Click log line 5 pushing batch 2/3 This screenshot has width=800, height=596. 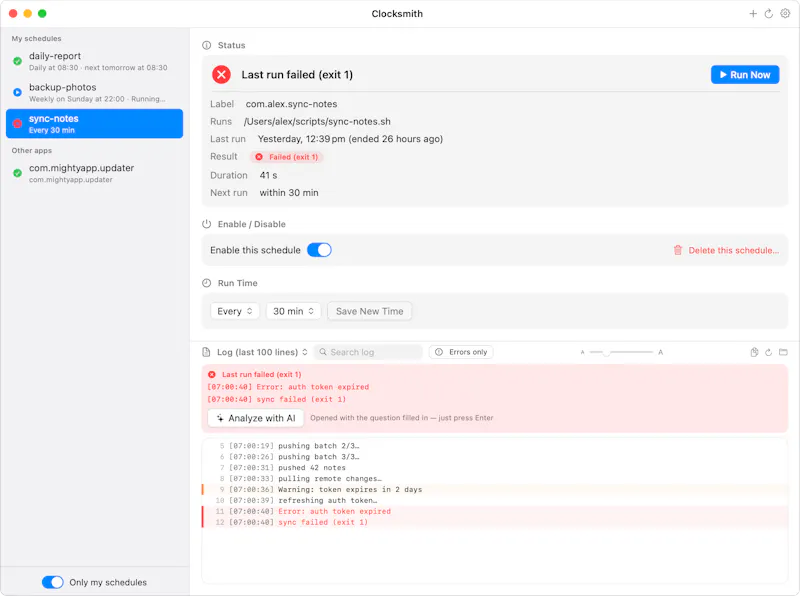coord(495,445)
